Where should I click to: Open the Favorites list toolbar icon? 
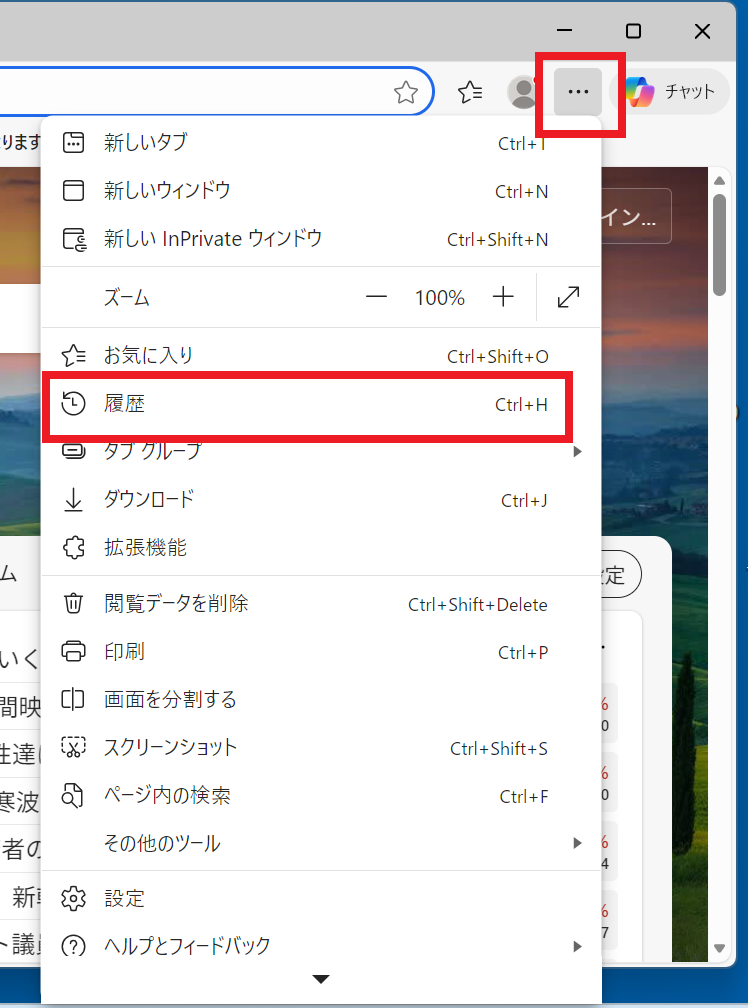point(471,93)
